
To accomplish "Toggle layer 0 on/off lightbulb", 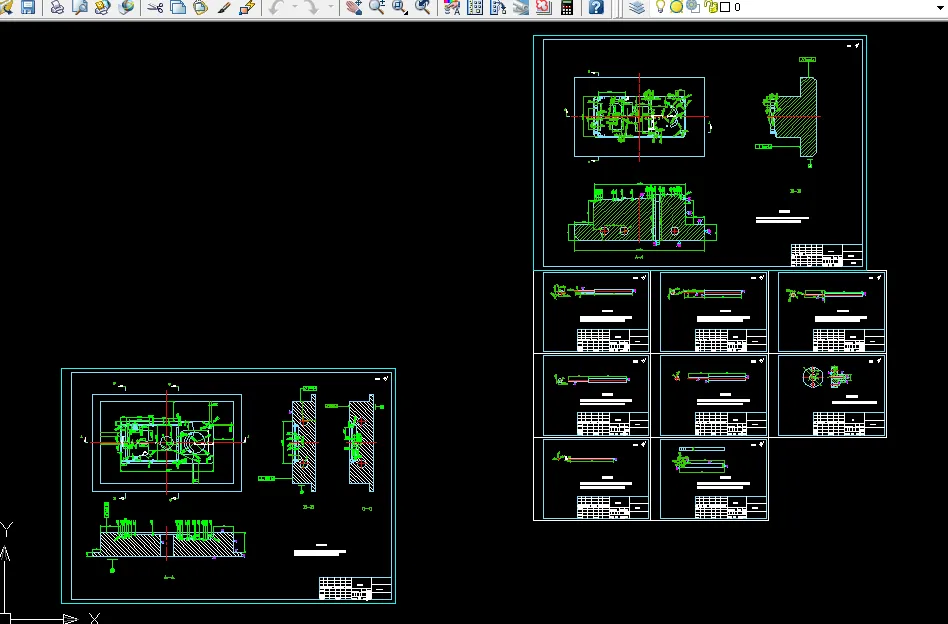I will tap(661, 7).
